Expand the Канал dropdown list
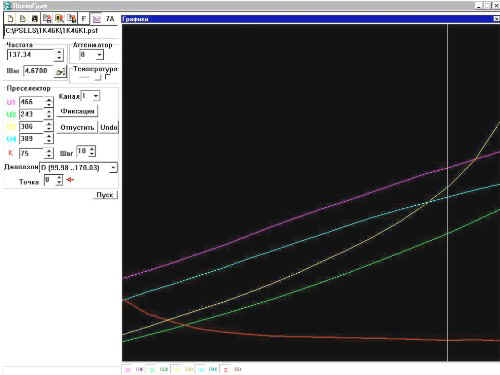 coord(96,96)
